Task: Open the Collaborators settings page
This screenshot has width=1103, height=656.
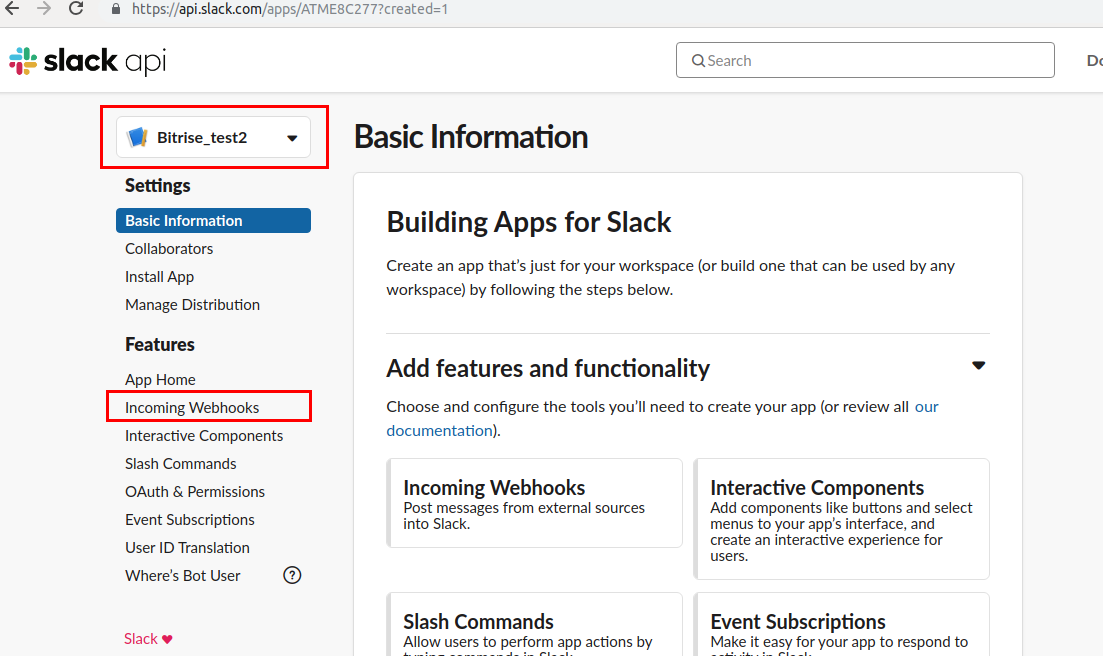Action: pyautogui.click(x=169, y=249)
